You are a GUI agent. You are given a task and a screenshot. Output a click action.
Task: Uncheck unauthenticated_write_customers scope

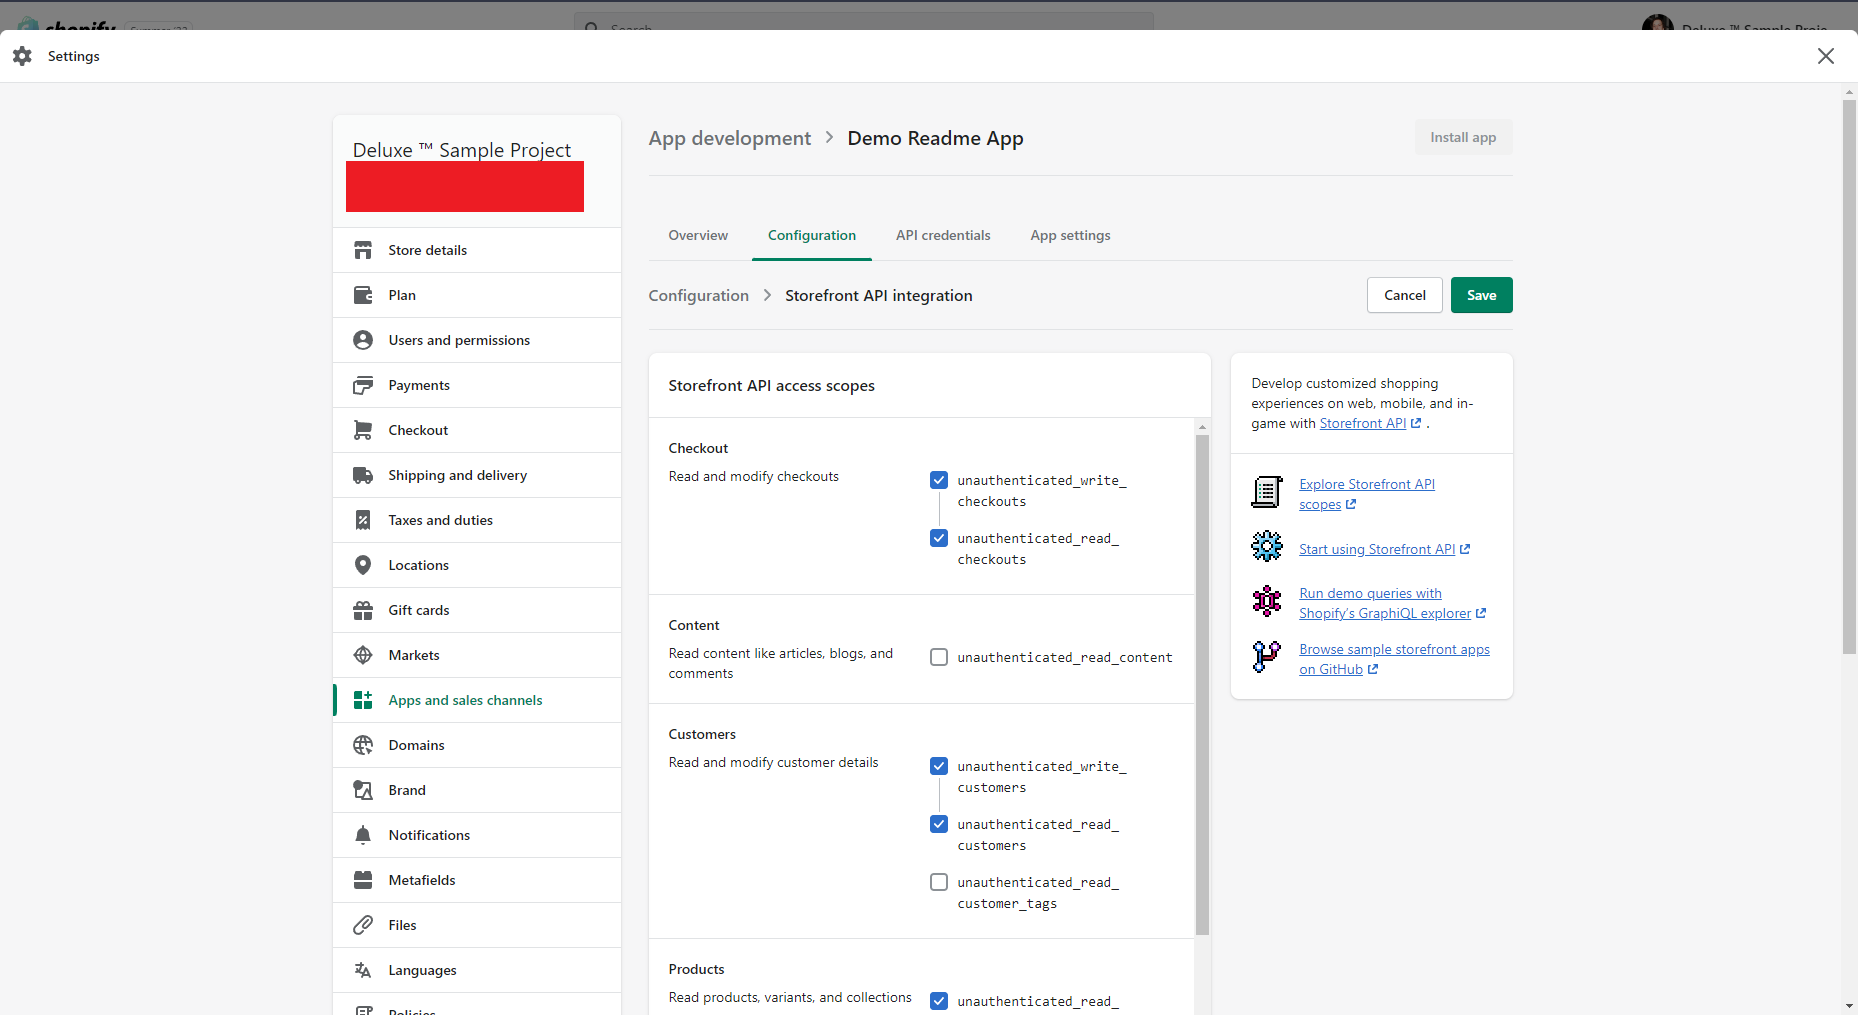click(x=939, y=766)
